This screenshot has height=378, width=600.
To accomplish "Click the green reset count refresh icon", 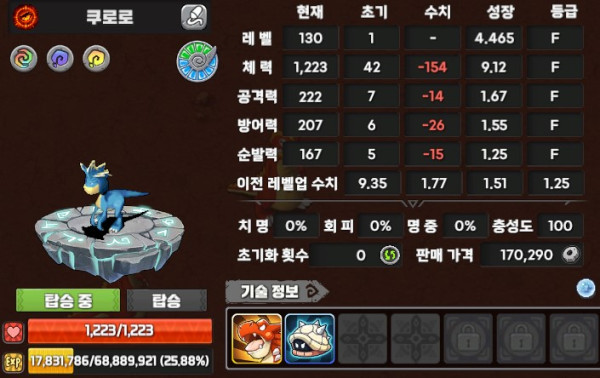I will (x=390, y=255).
